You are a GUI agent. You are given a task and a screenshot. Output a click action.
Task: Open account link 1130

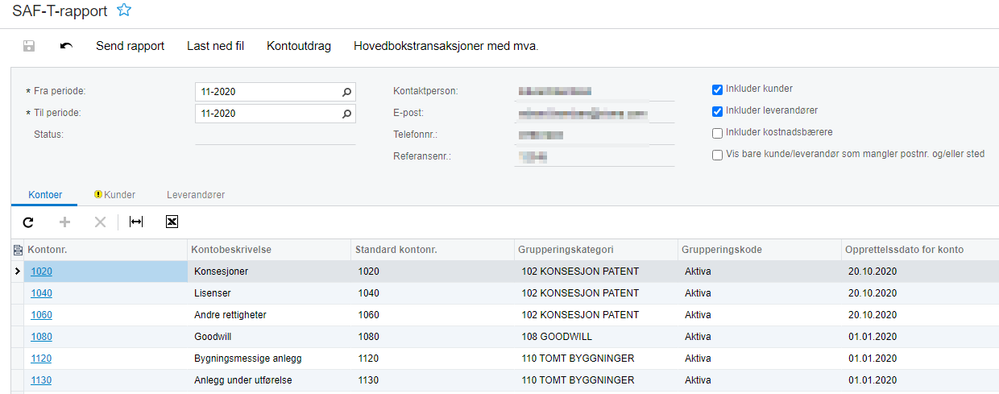click(x=41, y=380)
